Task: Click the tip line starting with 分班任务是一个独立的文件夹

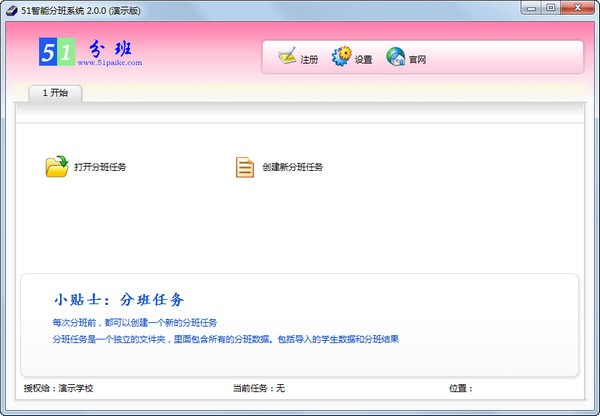Action: 226,339
